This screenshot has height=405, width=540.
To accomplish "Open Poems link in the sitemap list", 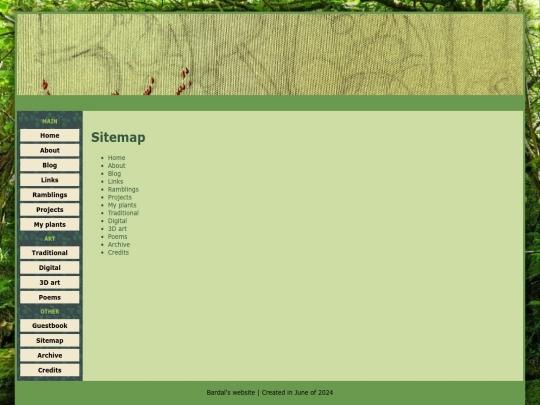I will coord(117,237).
